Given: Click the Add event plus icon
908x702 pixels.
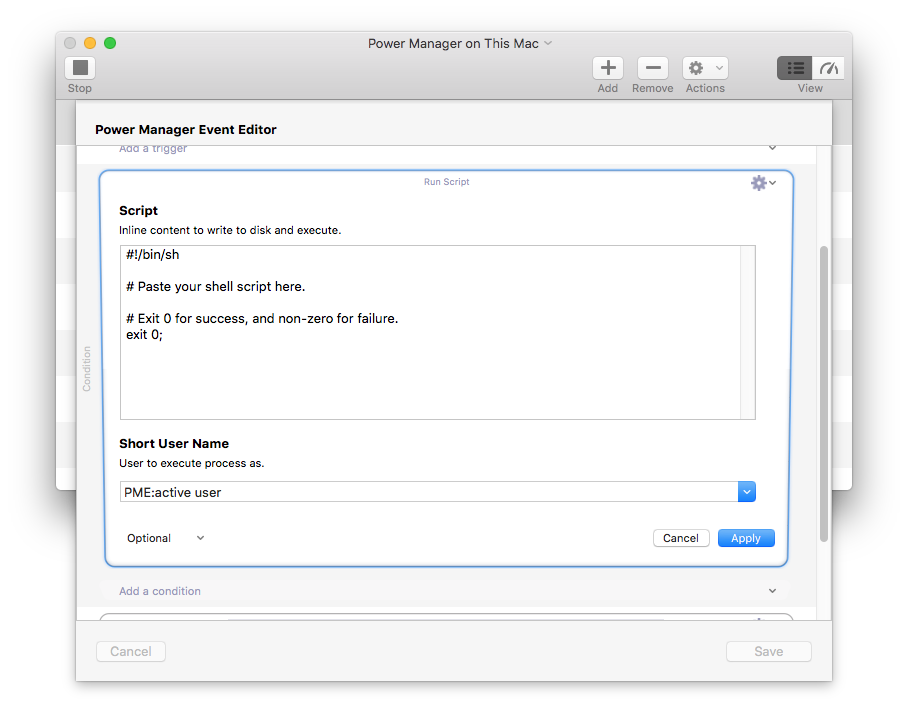Looking at the screenshot, I should [607, 68].
